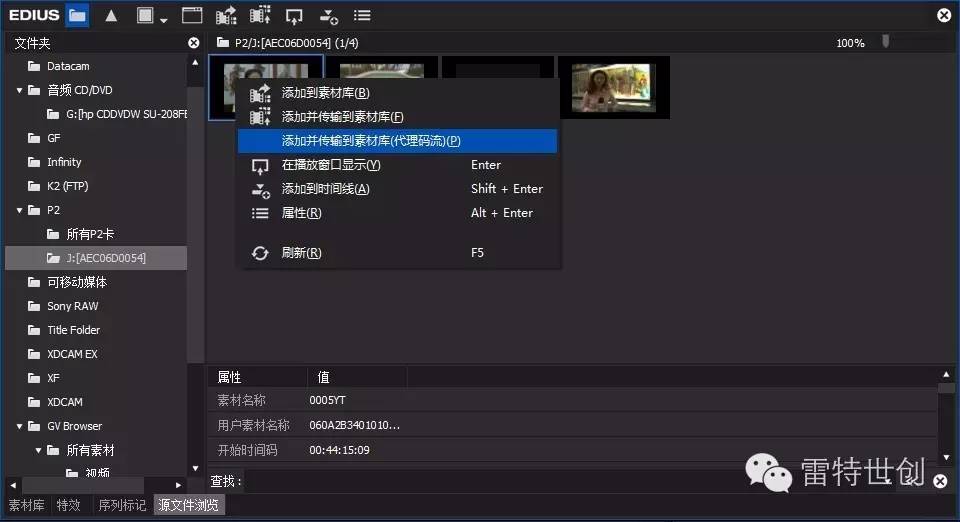
Task: Choose 添加到素材库(B) from context menu
Action: (x=397, y=93)
